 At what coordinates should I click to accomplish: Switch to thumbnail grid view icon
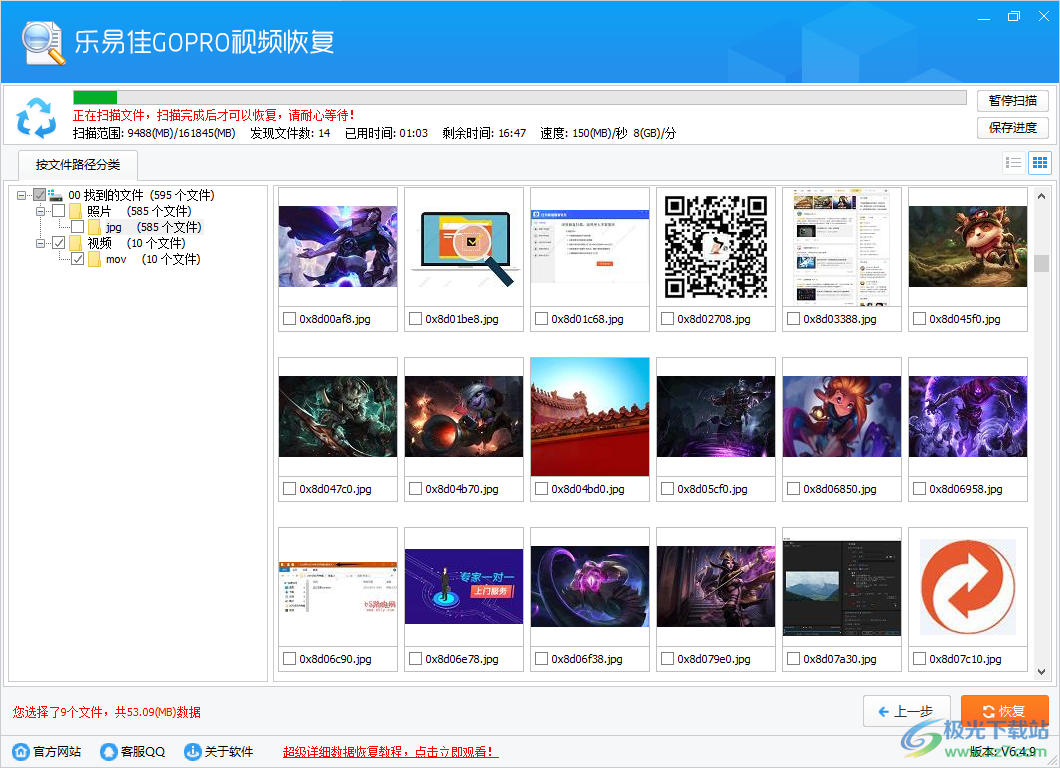tap(1040, 163)
